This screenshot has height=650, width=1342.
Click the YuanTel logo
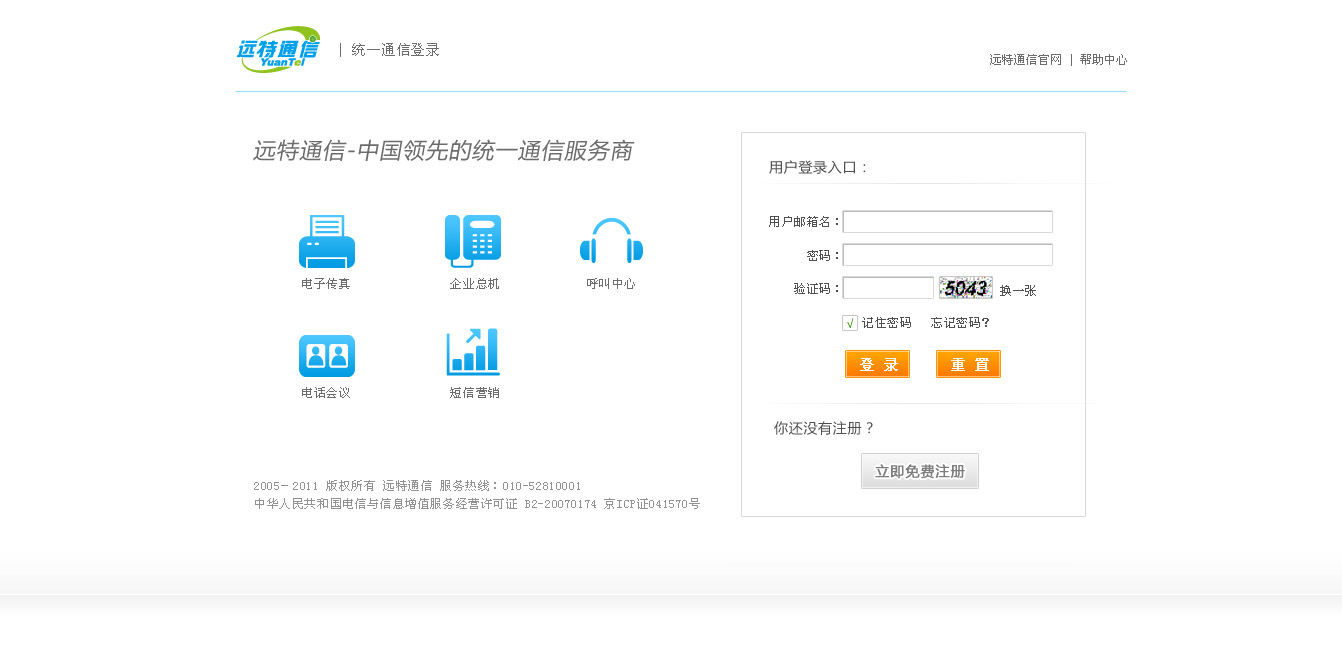click(x=279, y=50)
